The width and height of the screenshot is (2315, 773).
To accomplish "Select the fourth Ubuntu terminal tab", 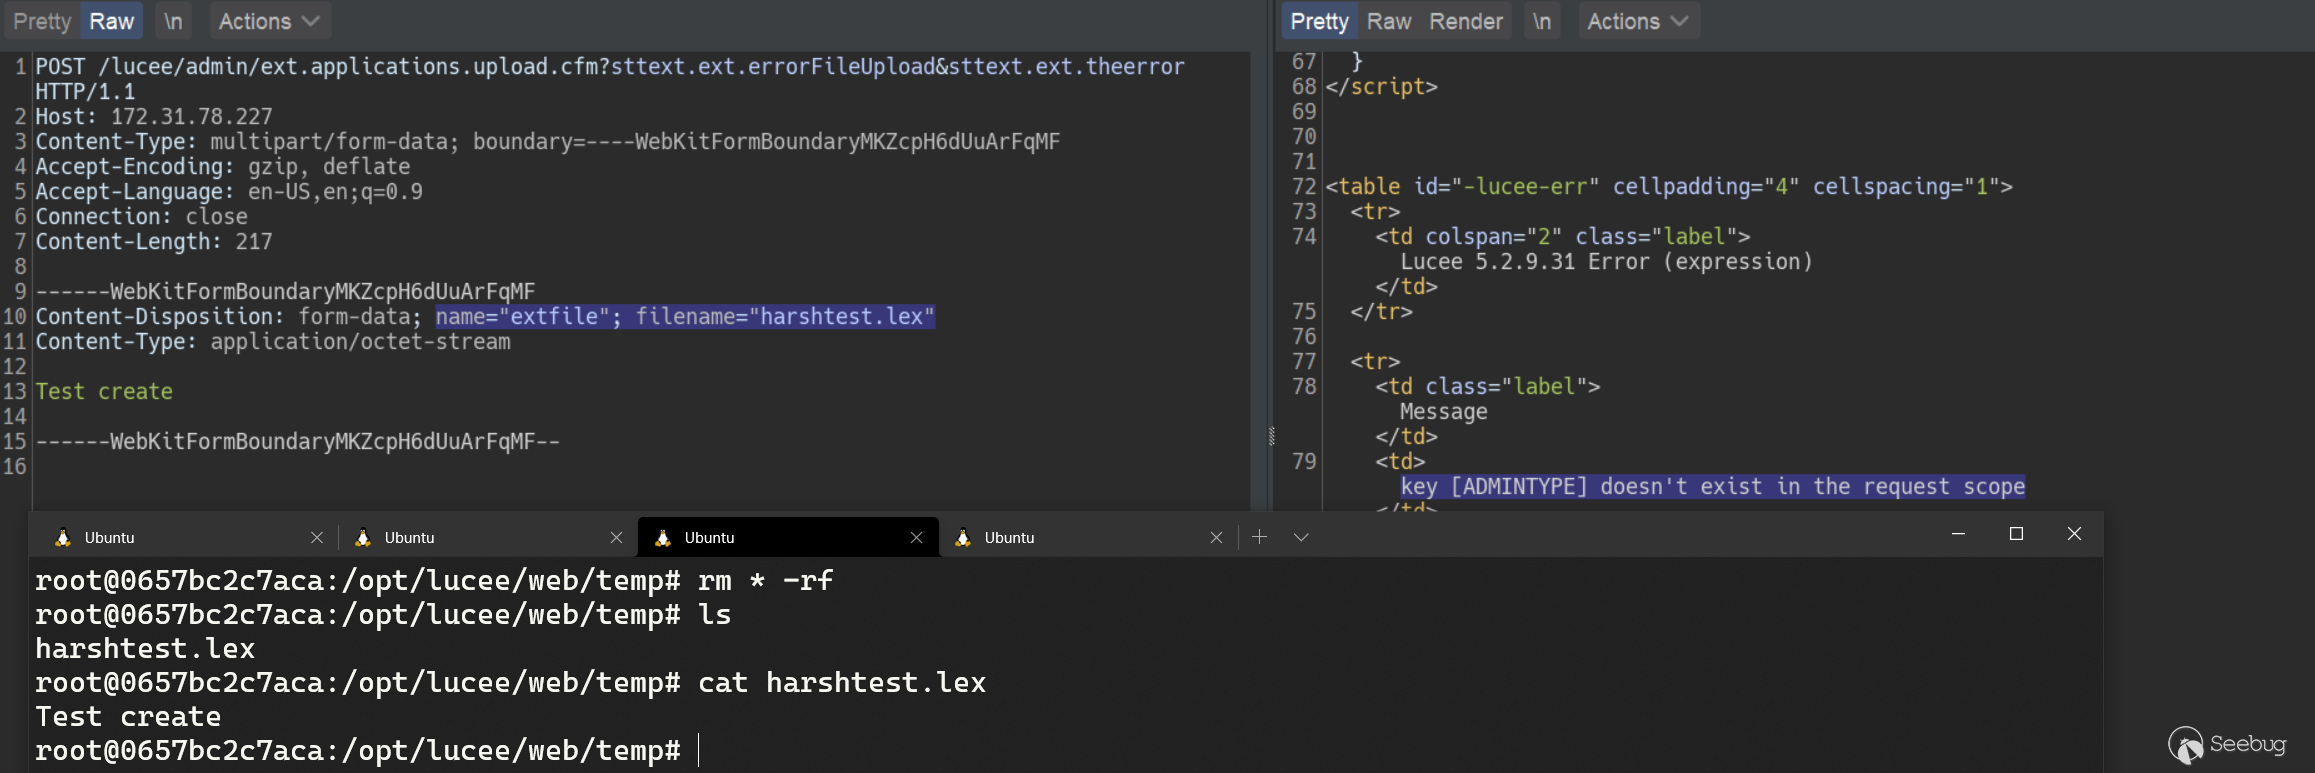I will [x=1088, y=537].
